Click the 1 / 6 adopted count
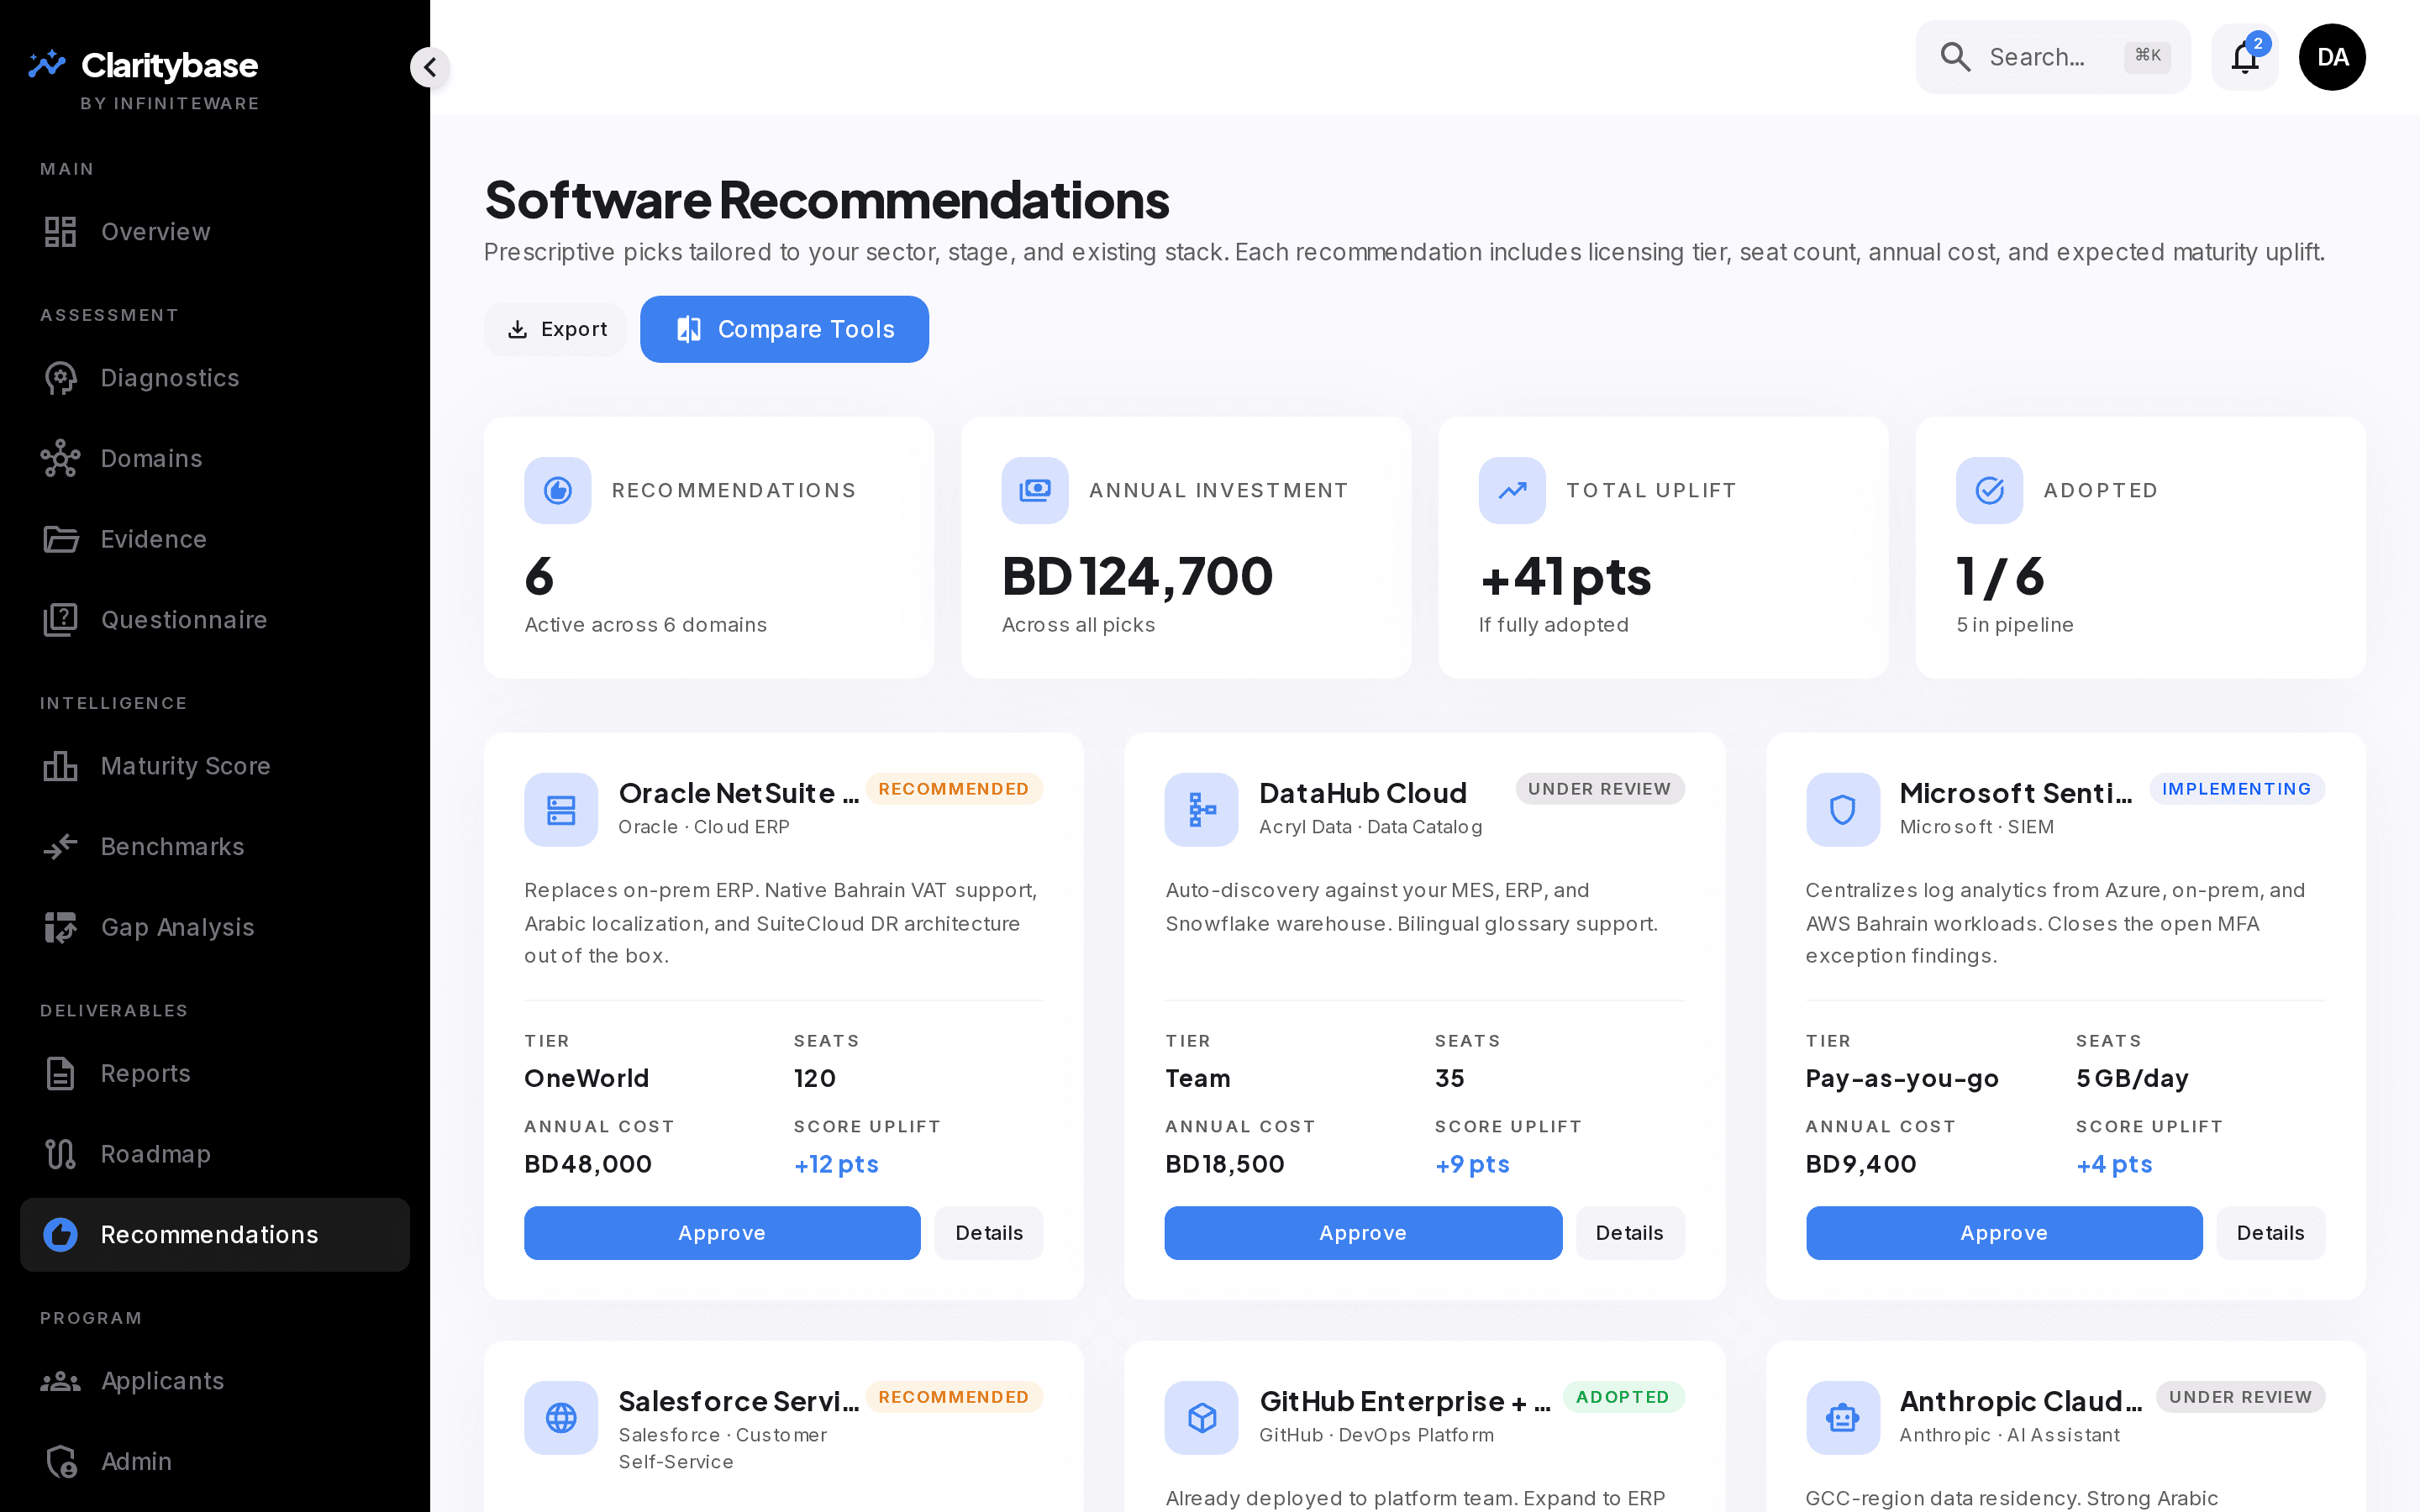 (2000, 577)
